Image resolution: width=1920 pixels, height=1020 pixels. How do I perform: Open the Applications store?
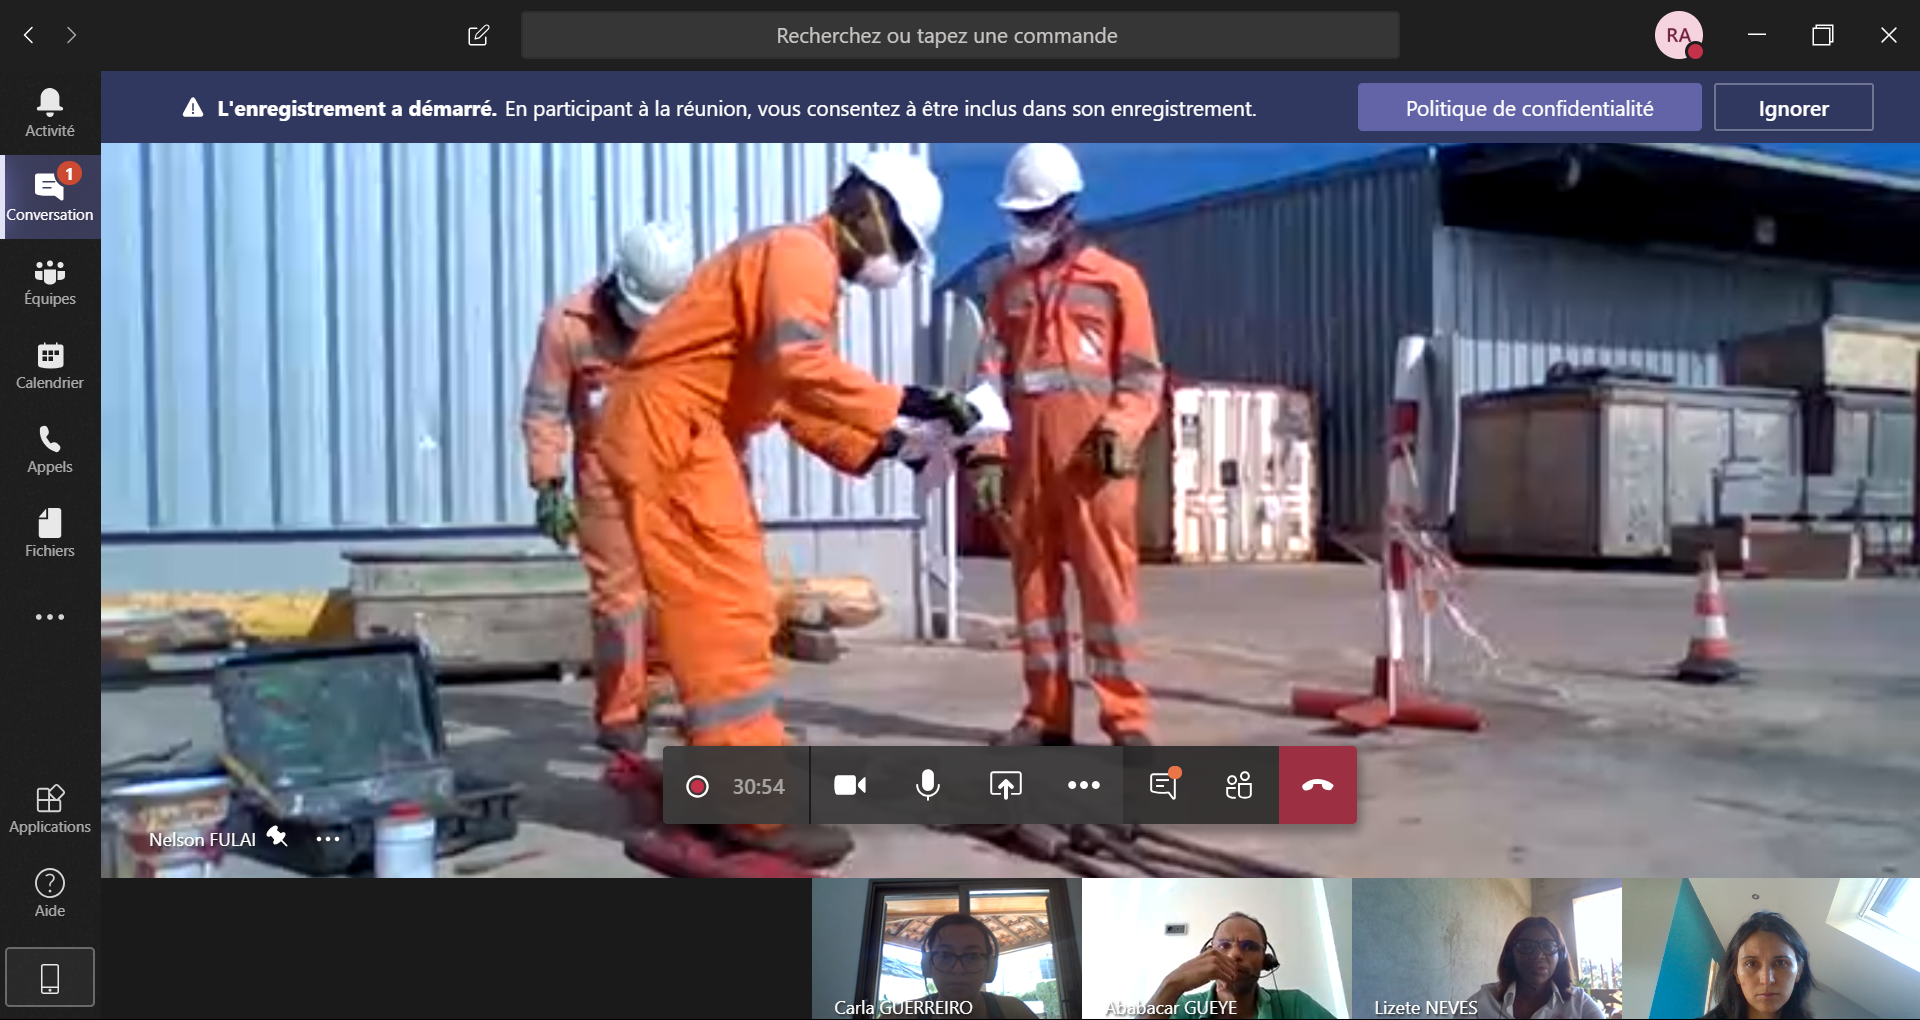pyautogui.click(x=50, y=809)
